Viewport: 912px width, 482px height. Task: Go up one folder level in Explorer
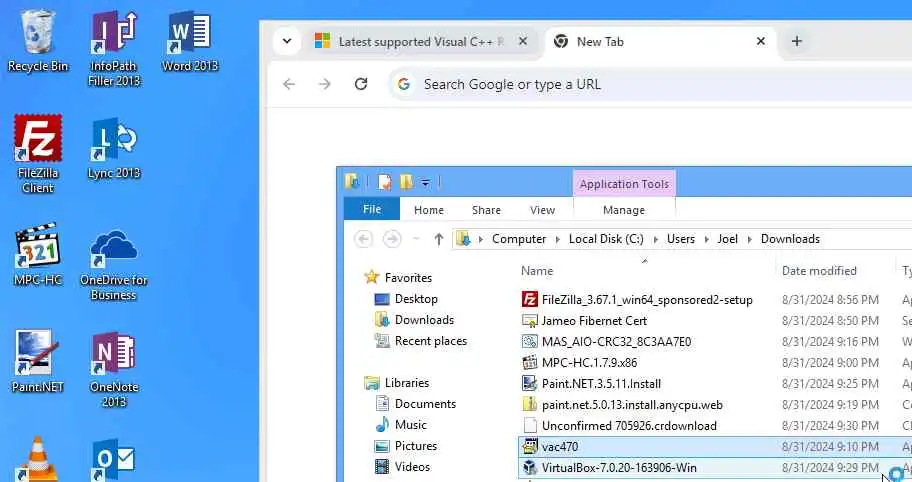click(x=439, y=239)
